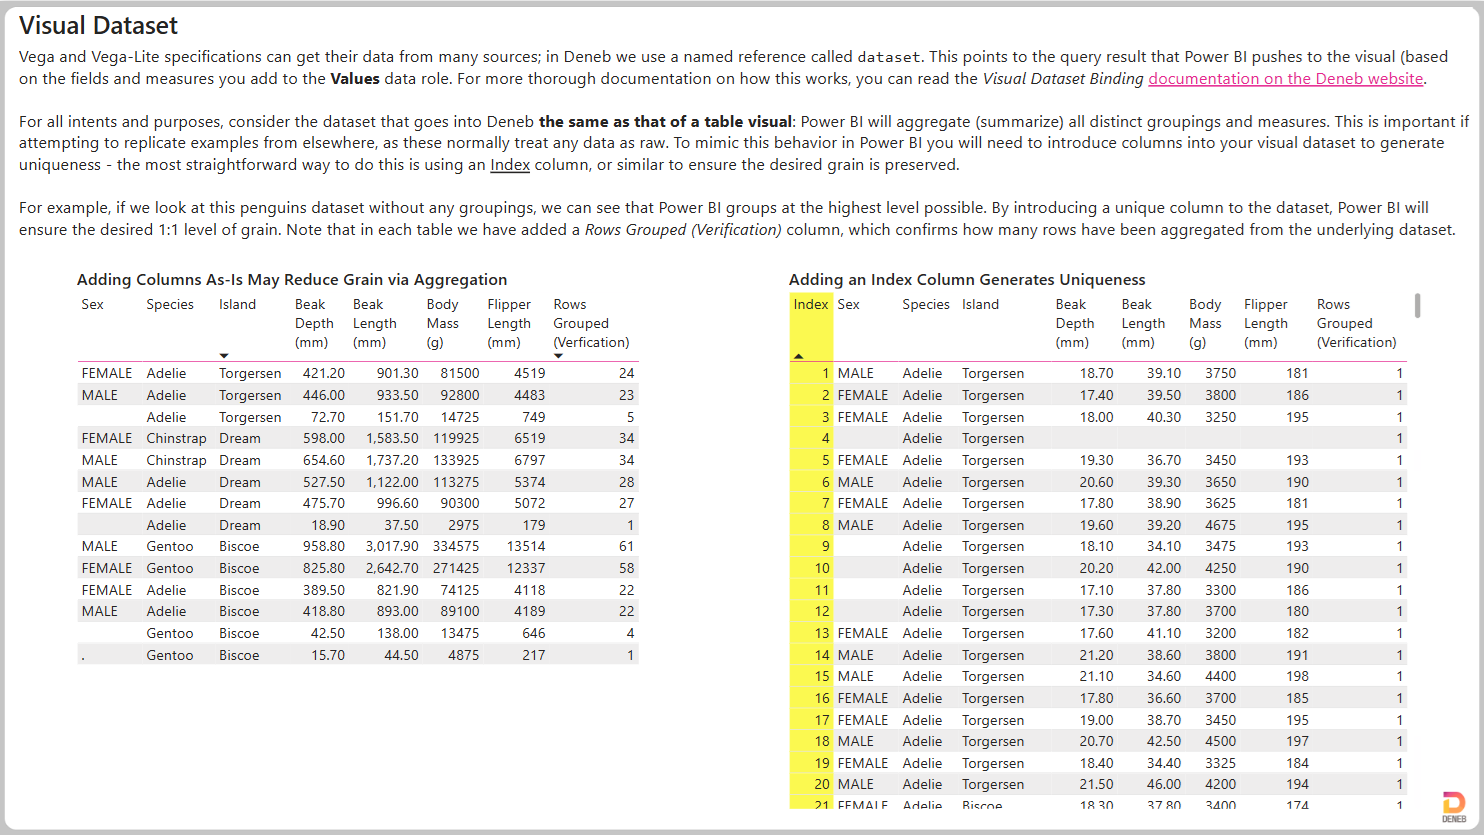Click the 41.10 beak length cell
Viewport: 1484px width, 835px height.
click(1164, 634)
